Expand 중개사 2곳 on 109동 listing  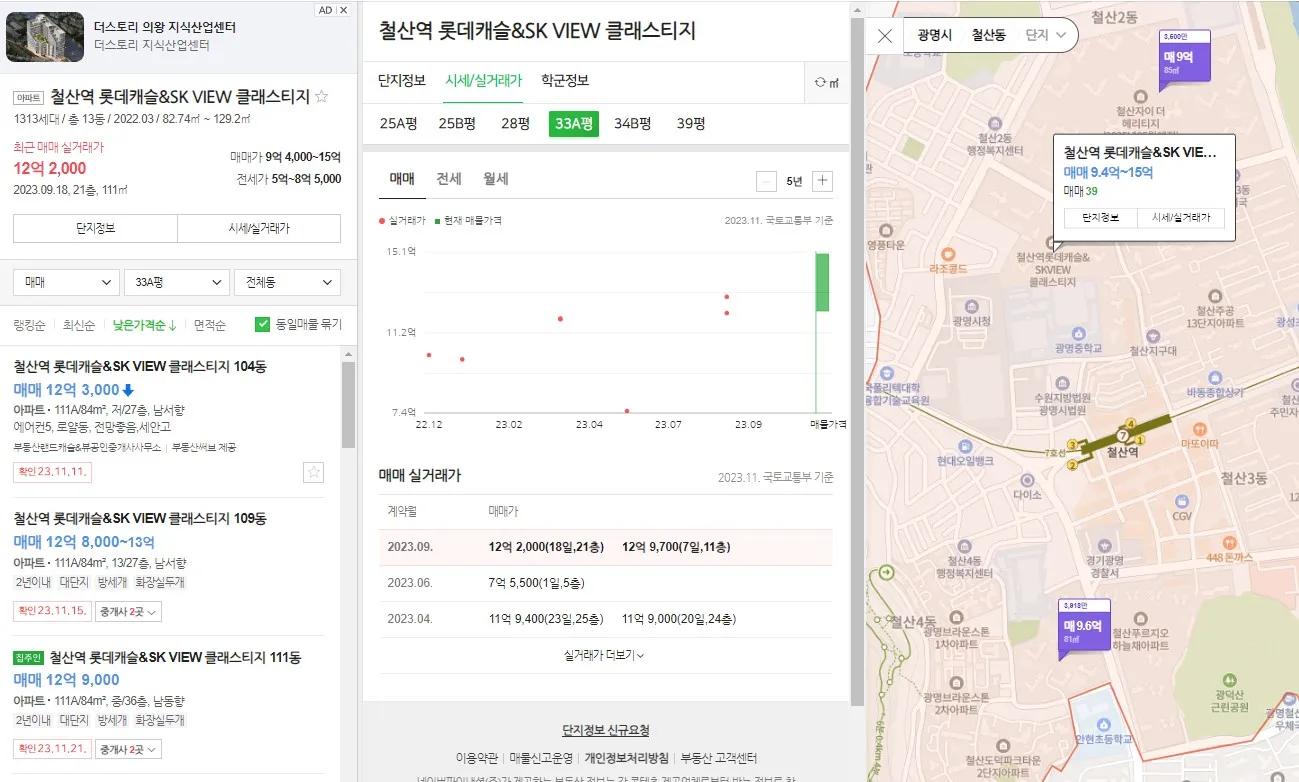(x=128, y=611)
